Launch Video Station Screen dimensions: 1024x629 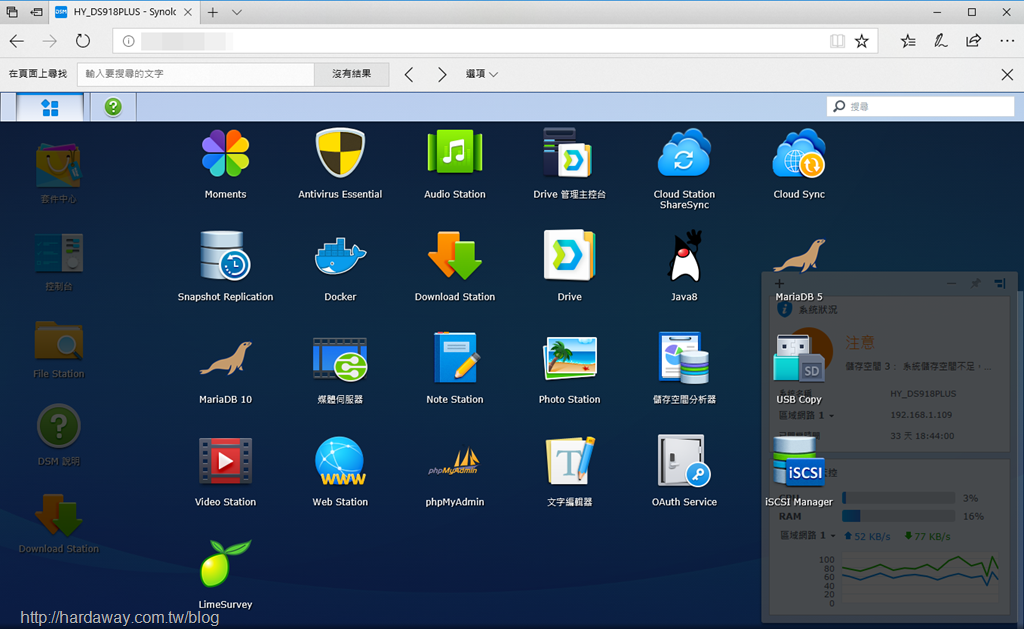pyautogui.click(x=225, y=461)
